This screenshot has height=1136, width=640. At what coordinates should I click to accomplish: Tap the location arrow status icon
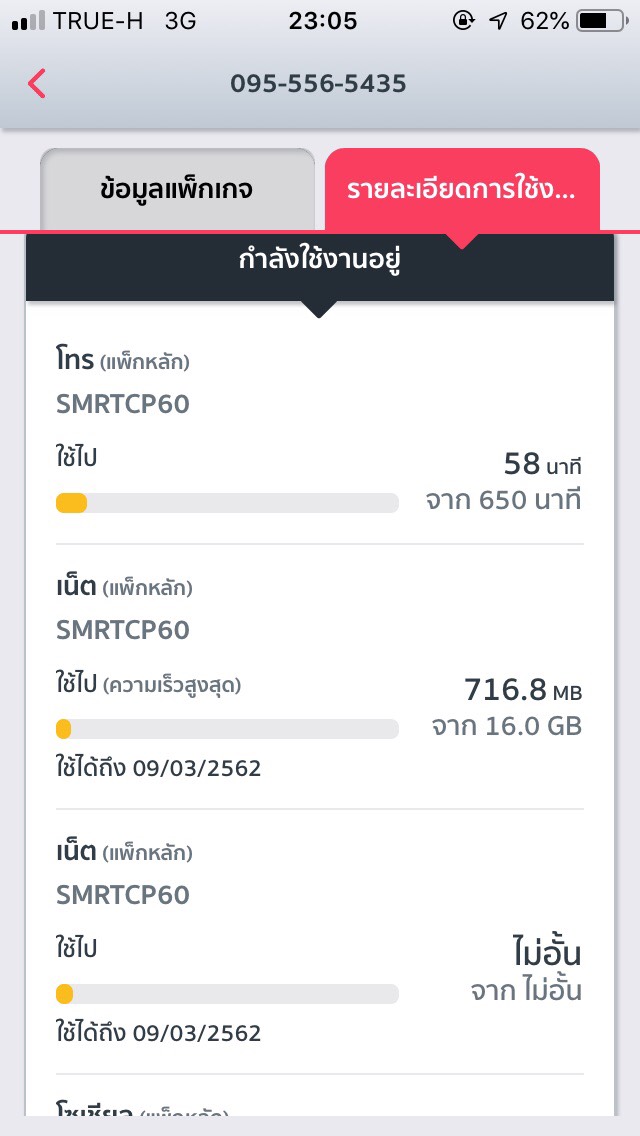point(498,21)
